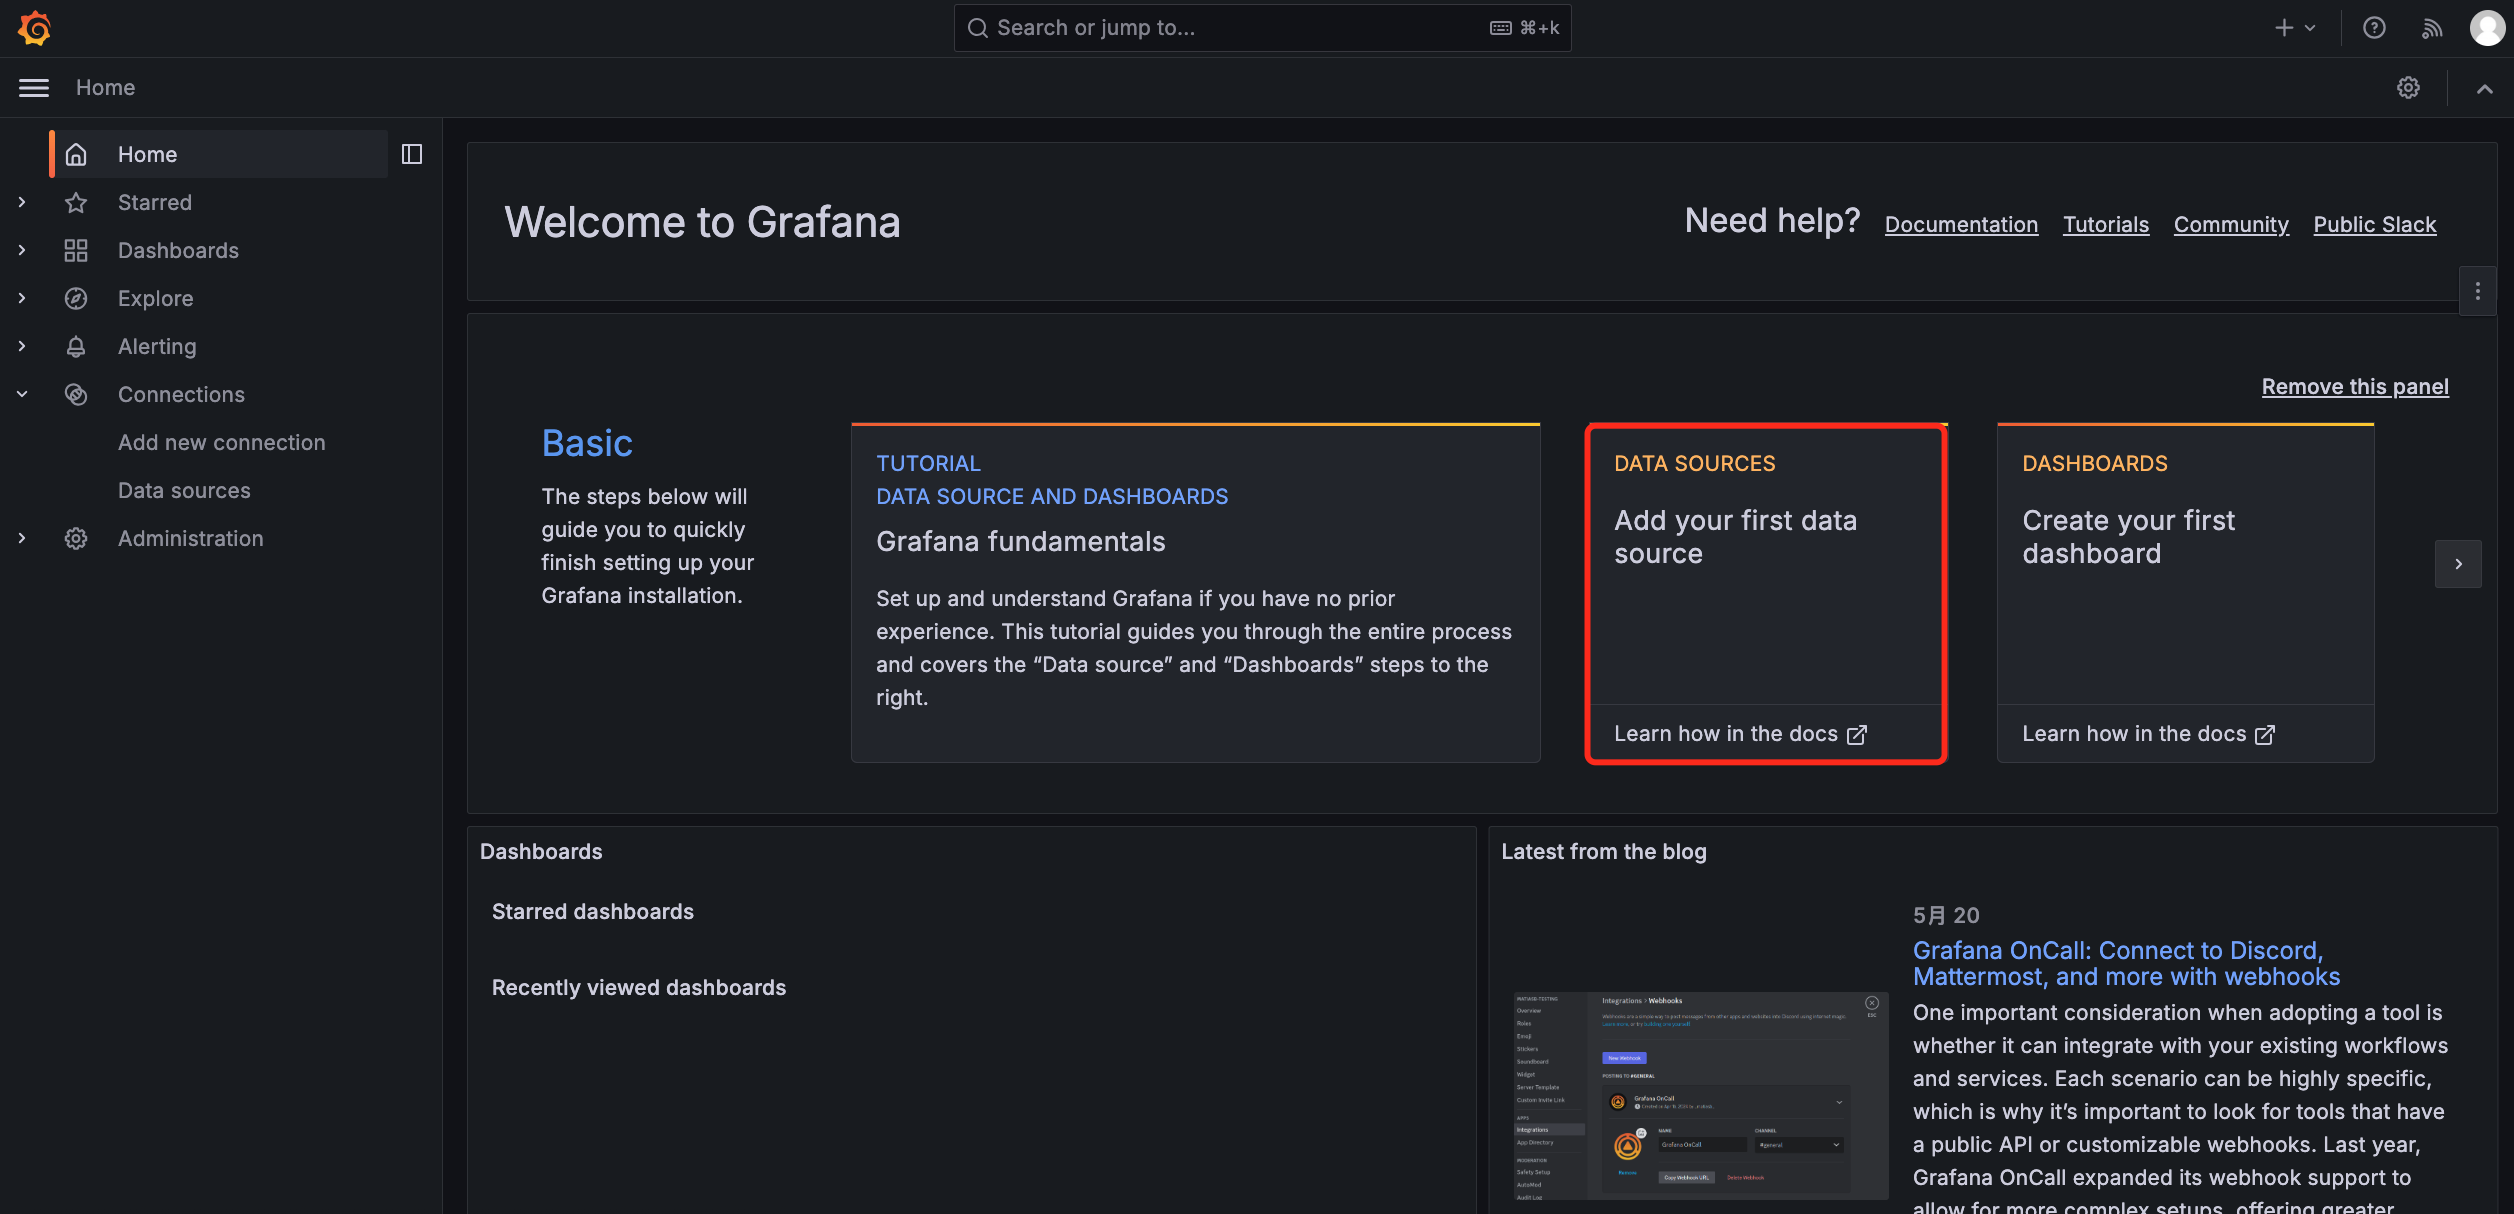Click Recently viewed dashboards heading
This screenshot has height=1214, width=2514.
pyautogui.click(x=638, y=987)
